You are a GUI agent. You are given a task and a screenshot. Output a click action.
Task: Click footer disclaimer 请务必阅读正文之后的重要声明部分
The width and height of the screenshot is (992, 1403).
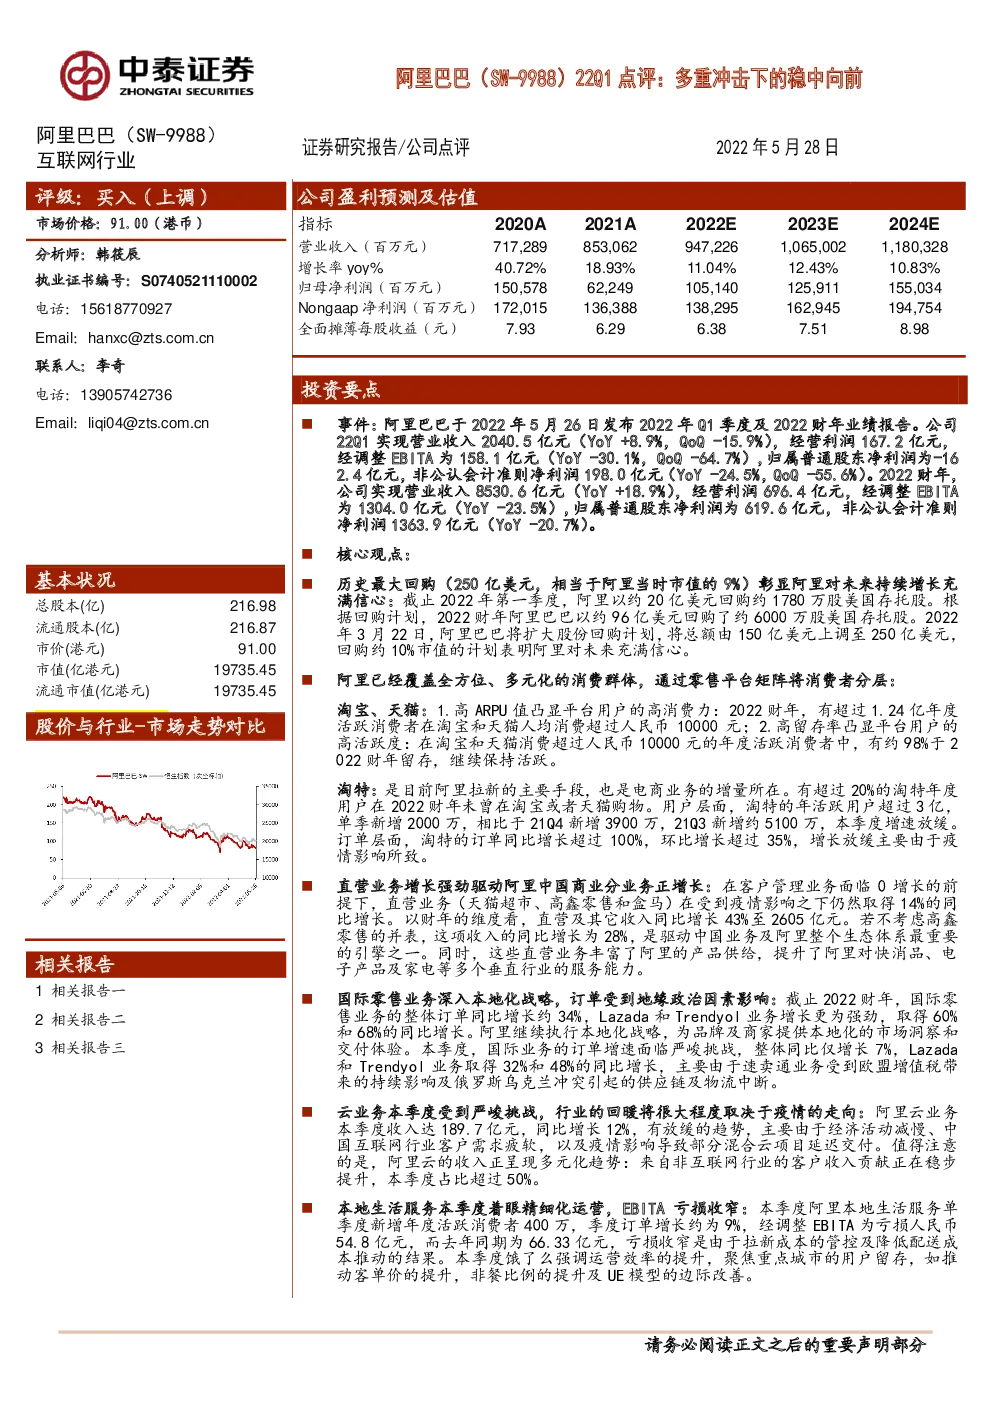[x=786, y=1345]
